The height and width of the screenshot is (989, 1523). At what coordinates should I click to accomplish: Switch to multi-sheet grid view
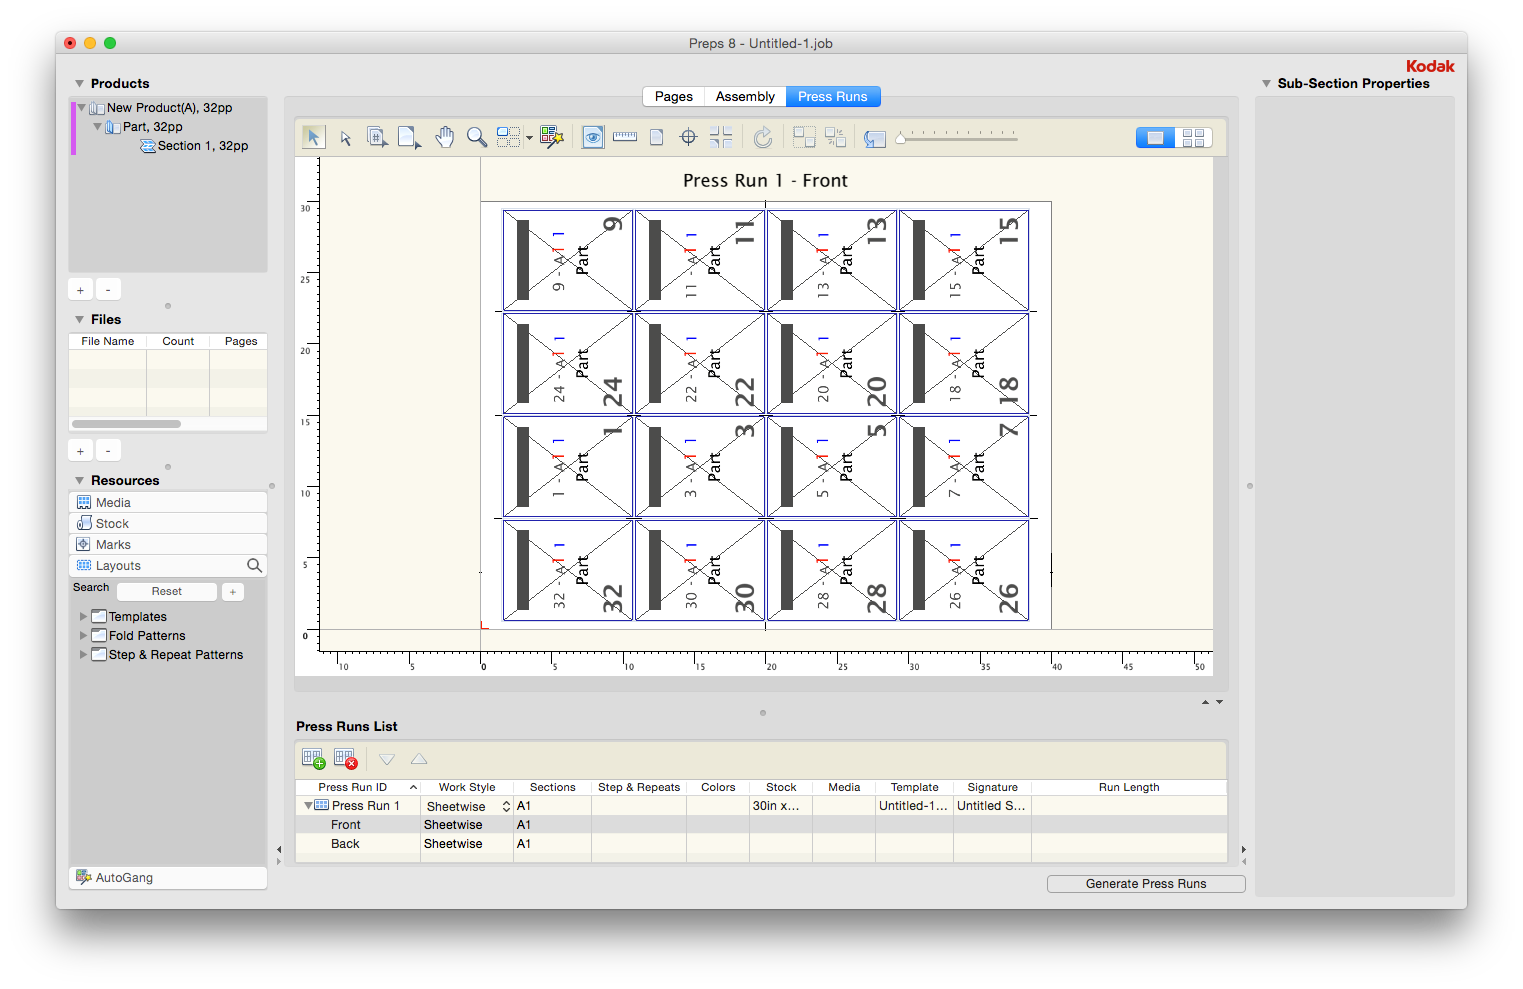pyautogui.click(x=1193, y=138)
